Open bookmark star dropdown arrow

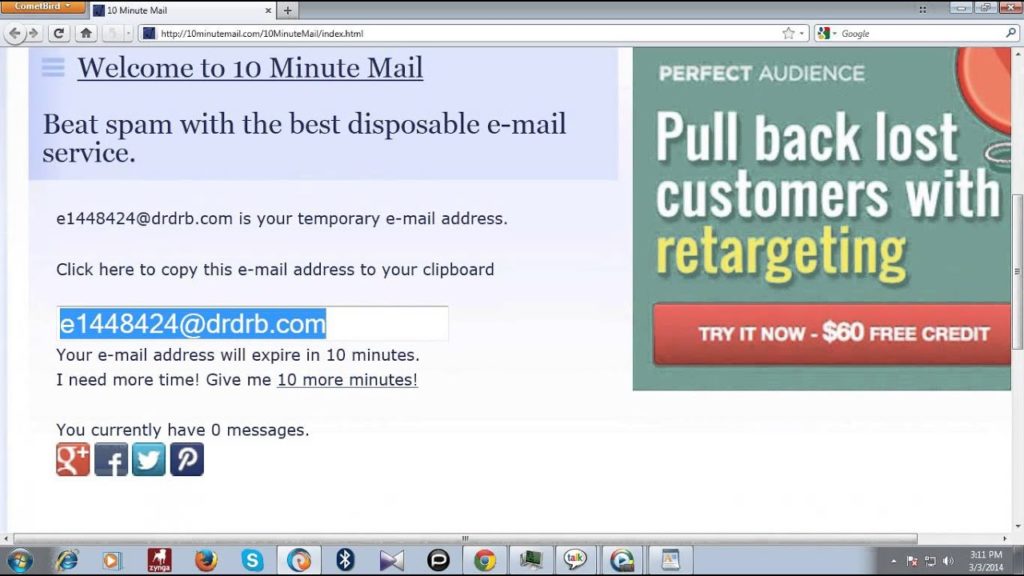tap(802, 33)
